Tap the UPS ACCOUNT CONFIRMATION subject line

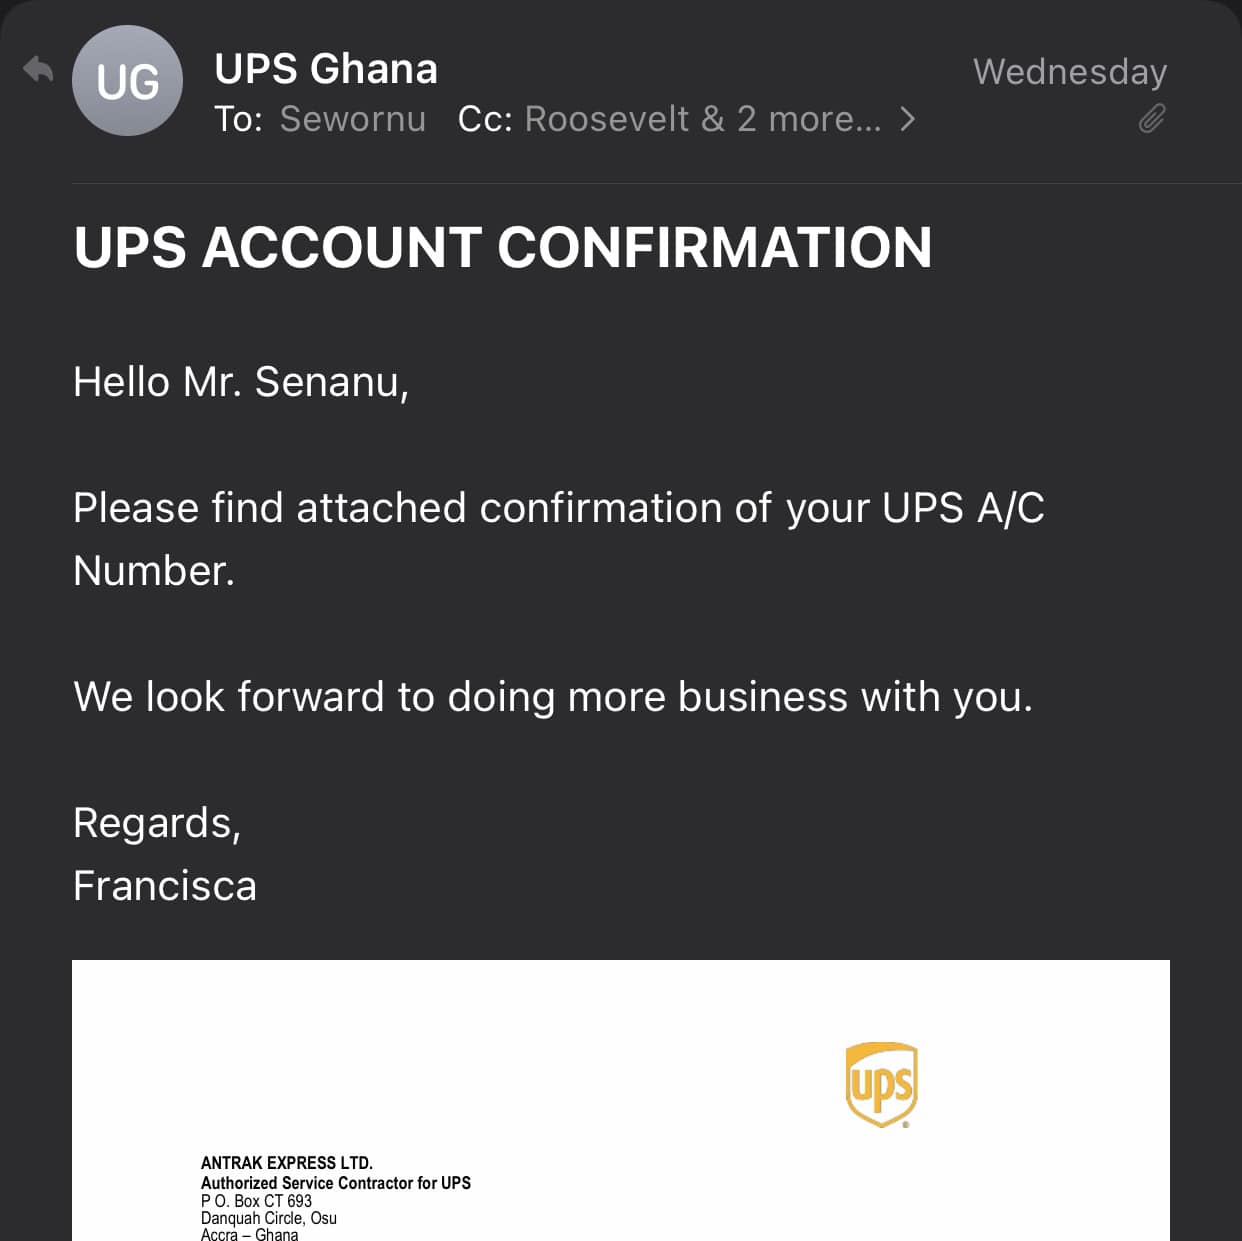click(503, 247)
